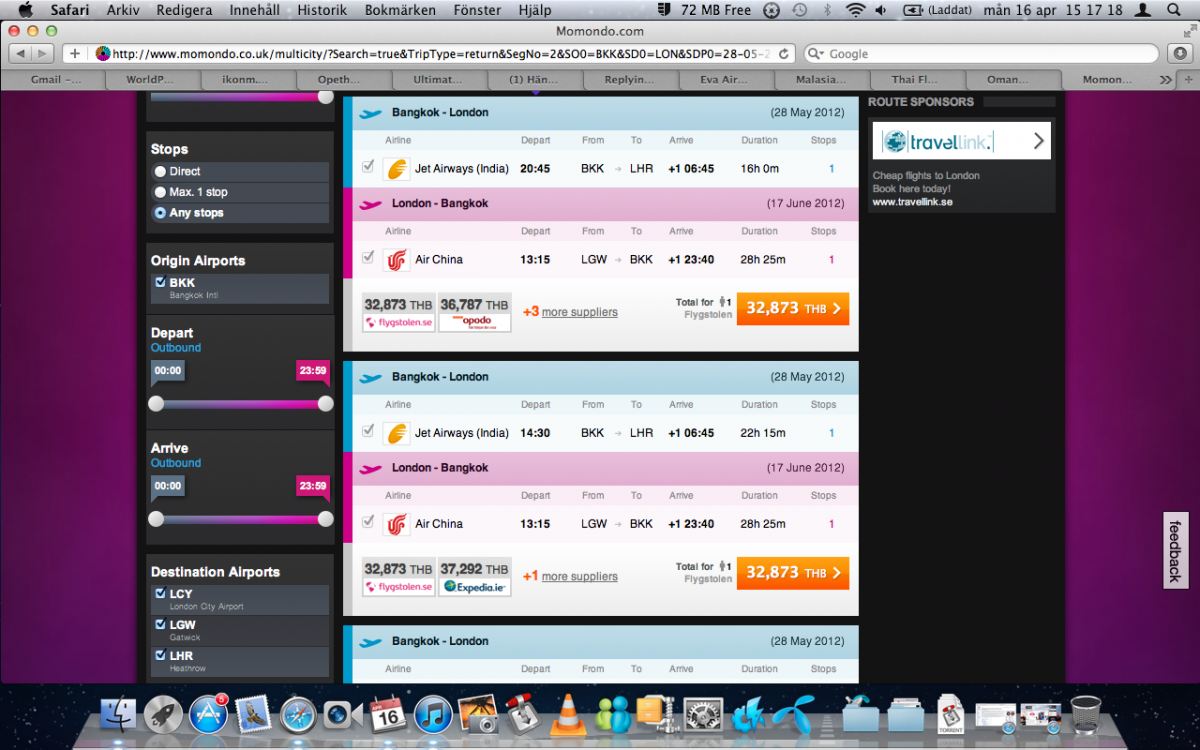Click the 32,873 THB button for 20:45 itinerary
1200x750 pixels.
coord(793,308)
